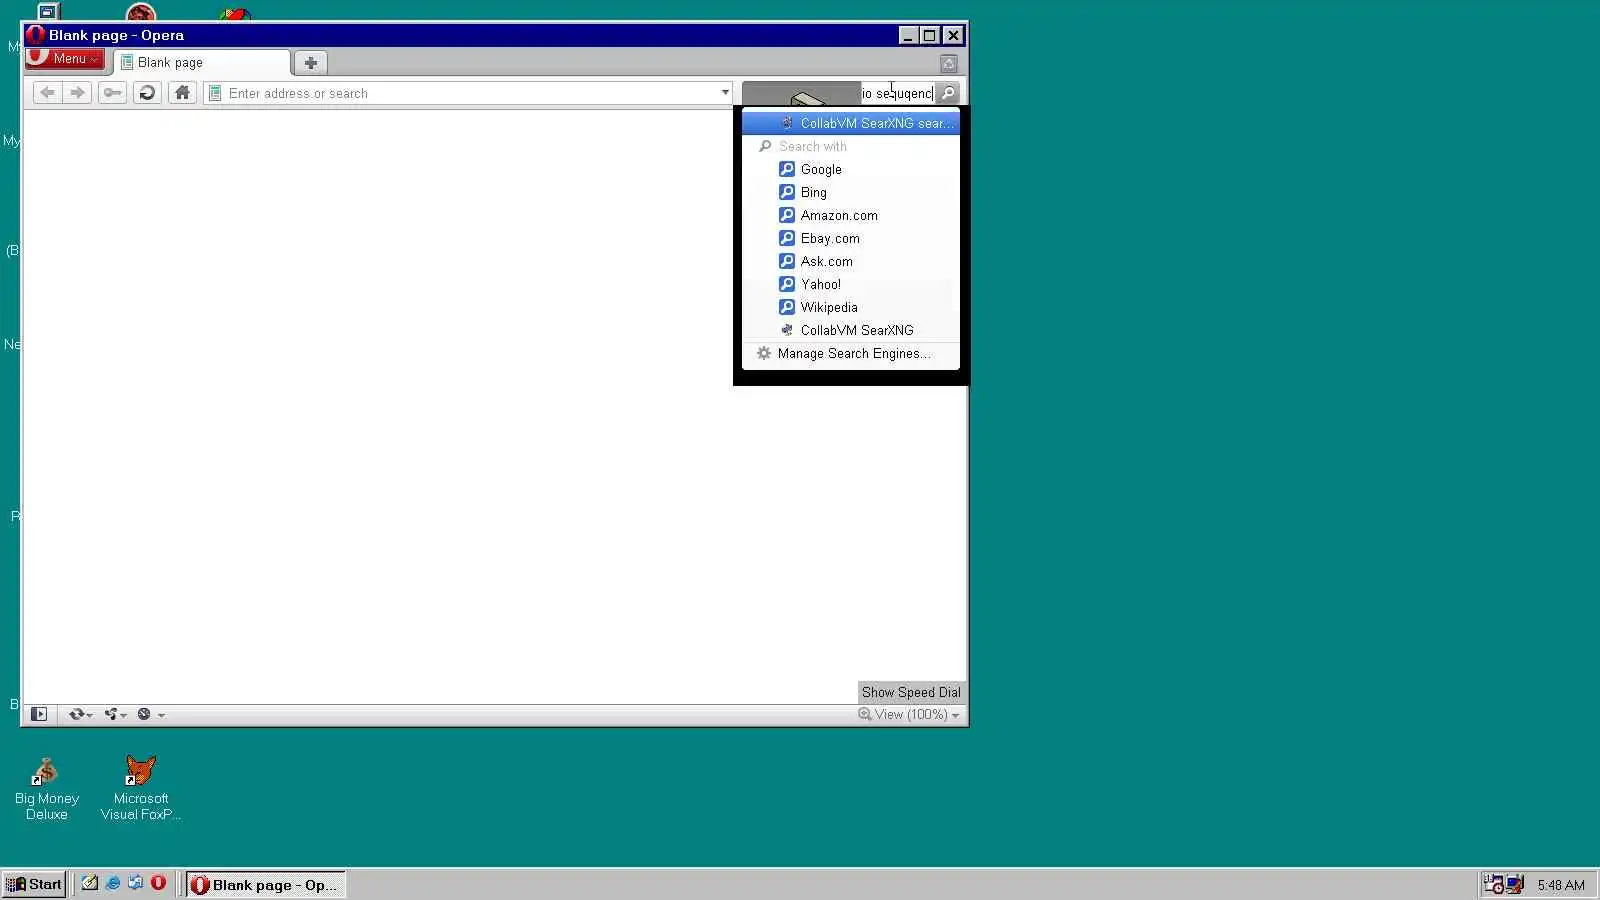Open the red Opera Menu button
1600x900 pixels.
65,59
